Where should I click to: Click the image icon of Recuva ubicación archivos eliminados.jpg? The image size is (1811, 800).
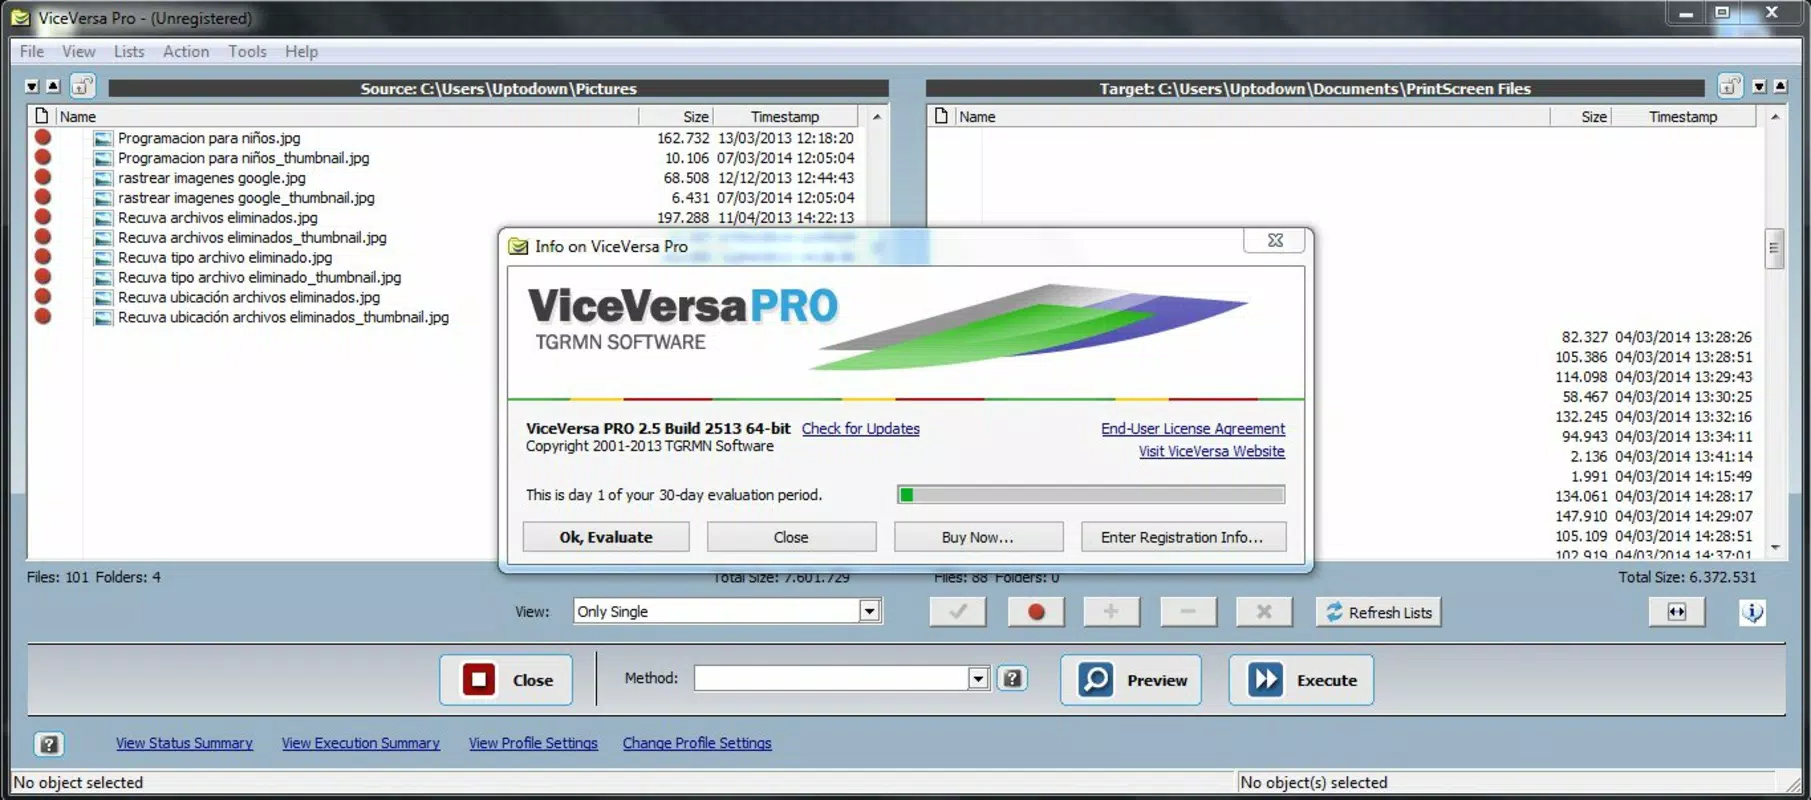103,297
